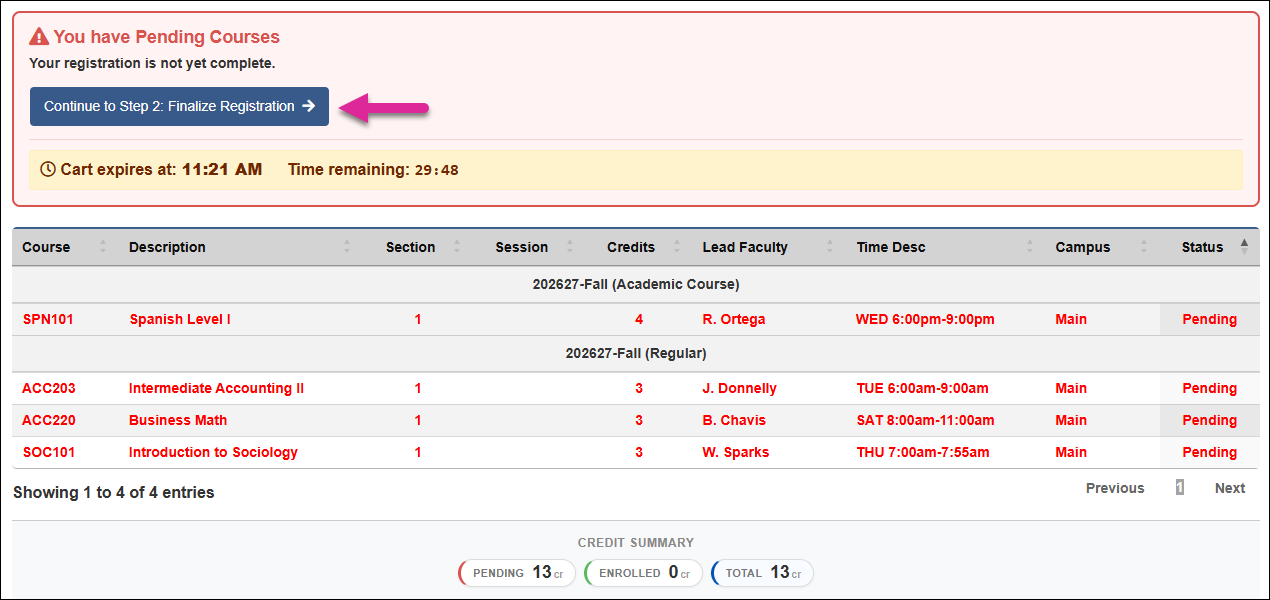Image resolution: width=1270 pixels, height=600 pixels.
Task: Click time WED 6:00pm-9:00pm
Action: point(925,319)
